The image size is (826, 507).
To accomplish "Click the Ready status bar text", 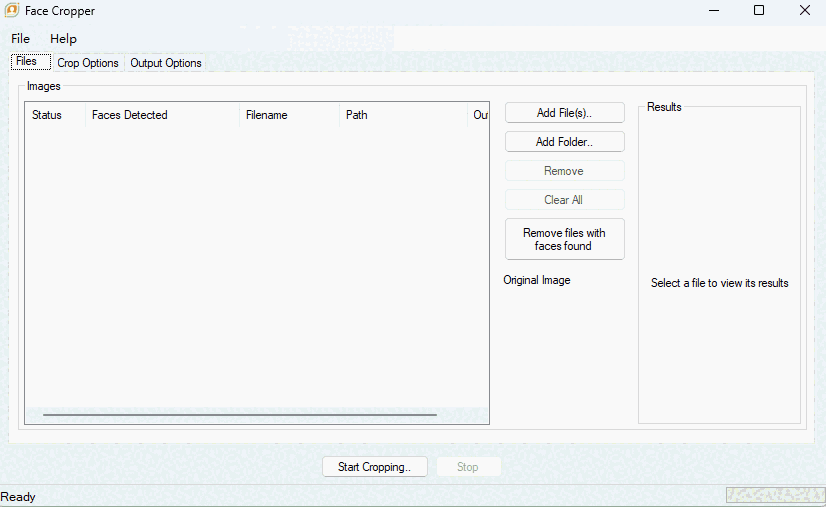I will (x=18, y=497).
